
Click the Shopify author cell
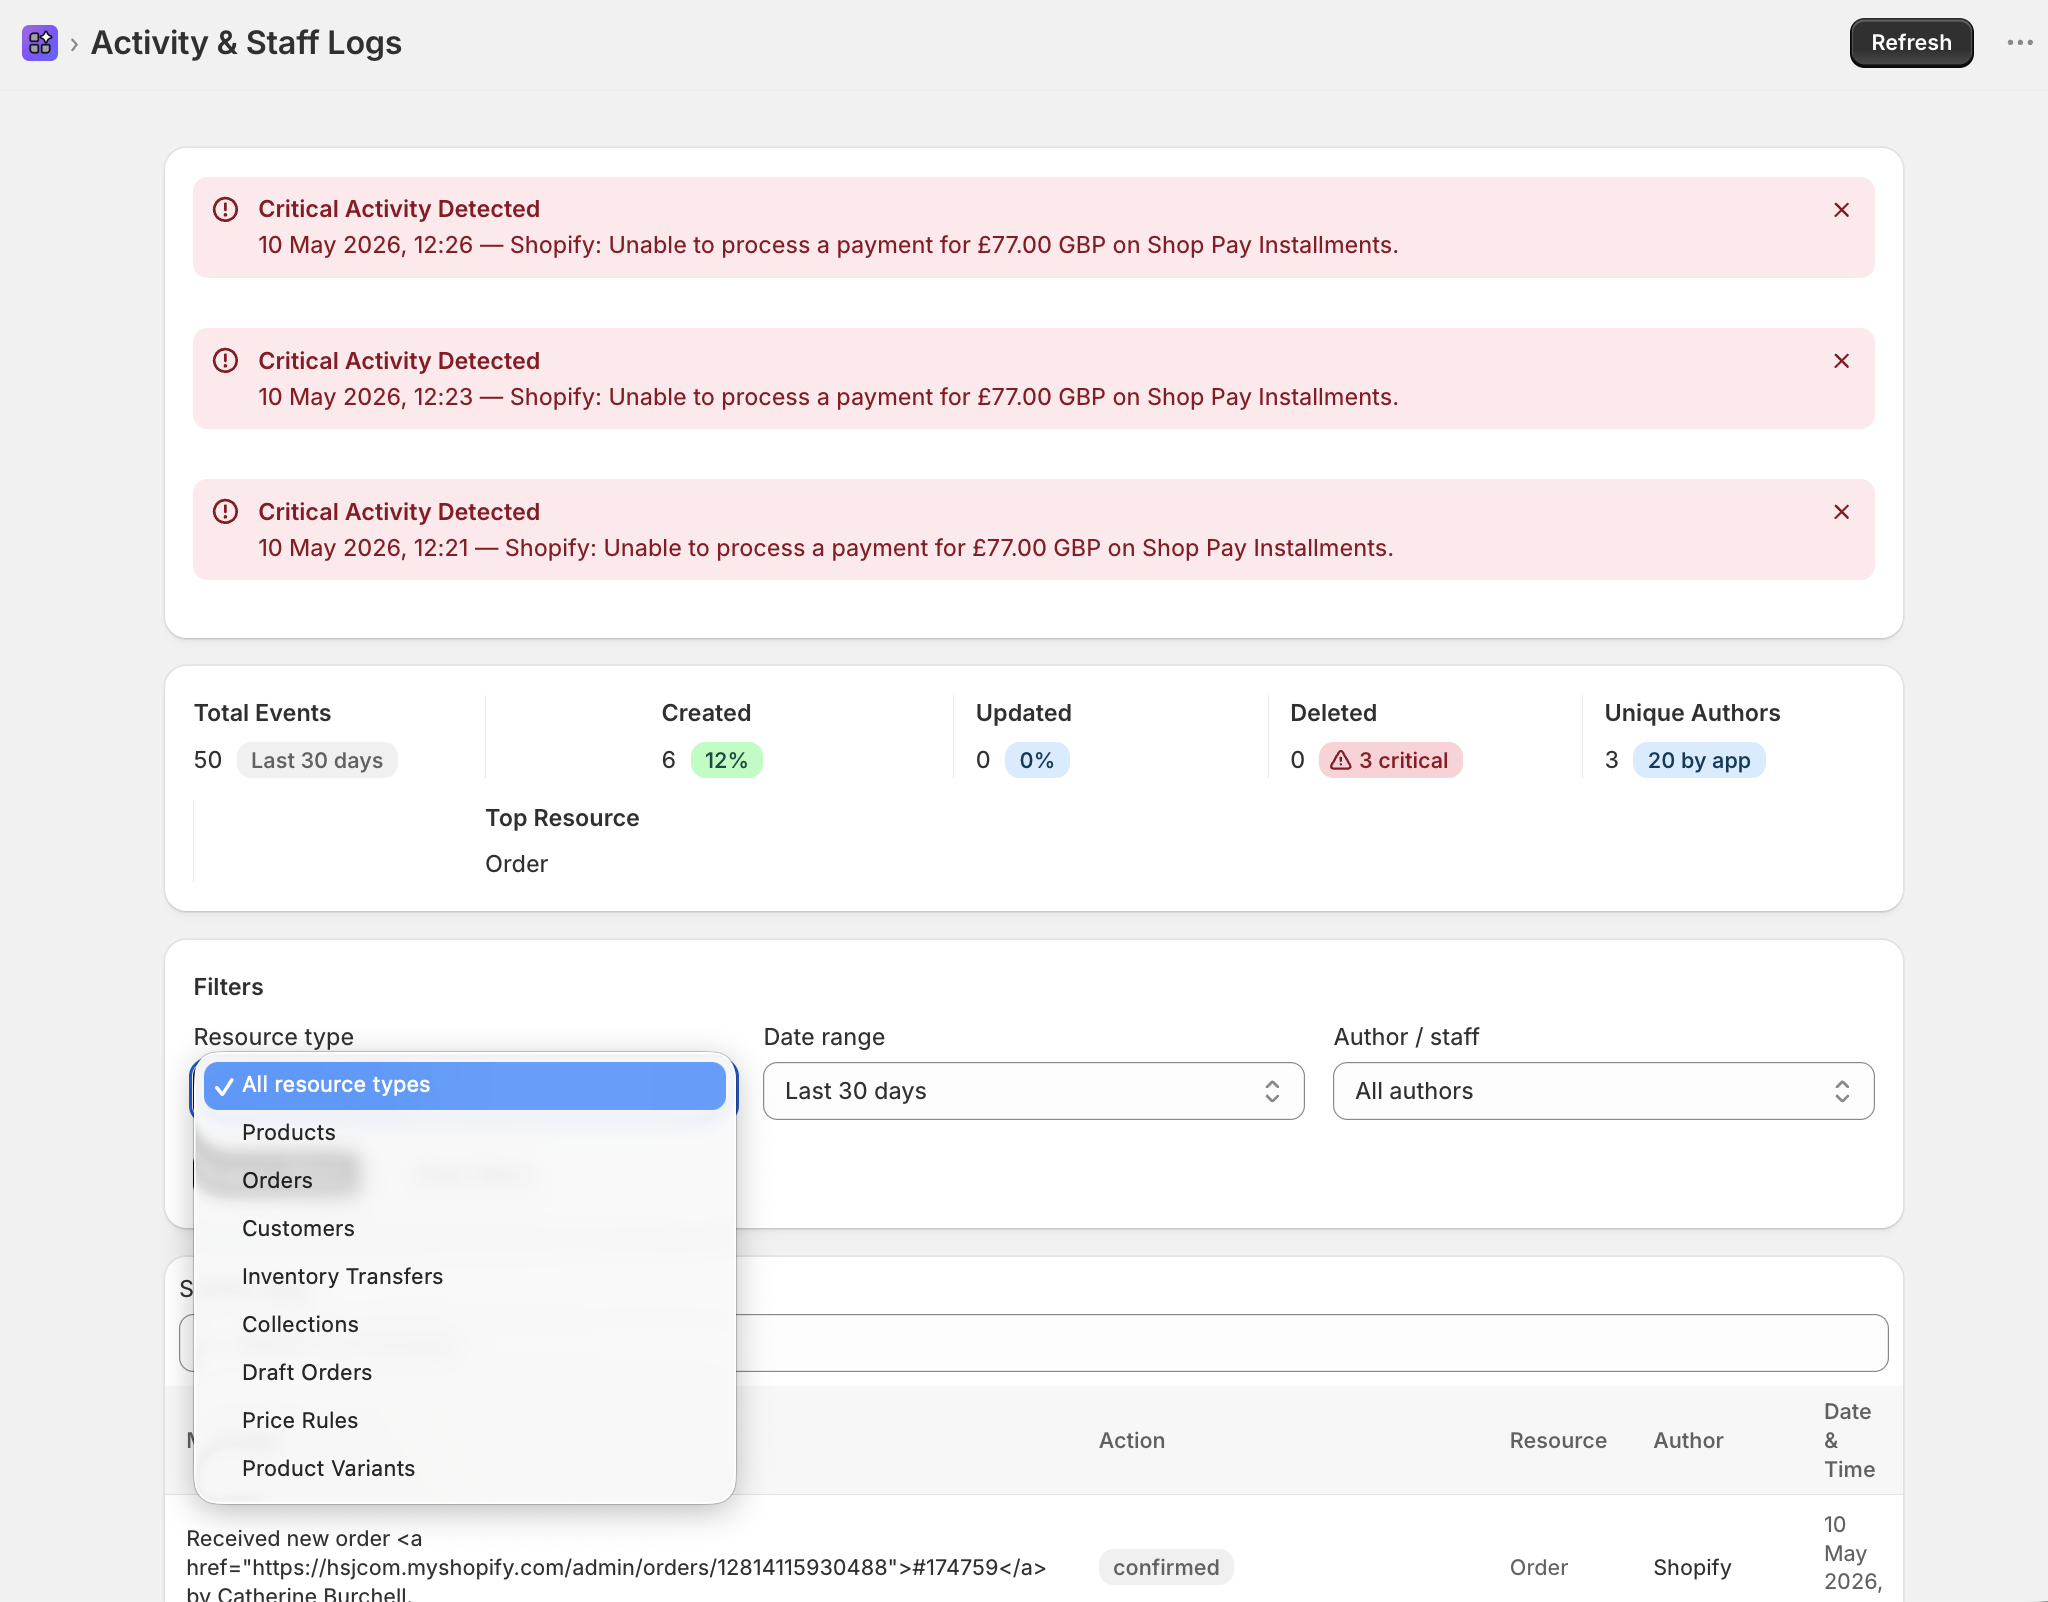coord(1692,1568)
